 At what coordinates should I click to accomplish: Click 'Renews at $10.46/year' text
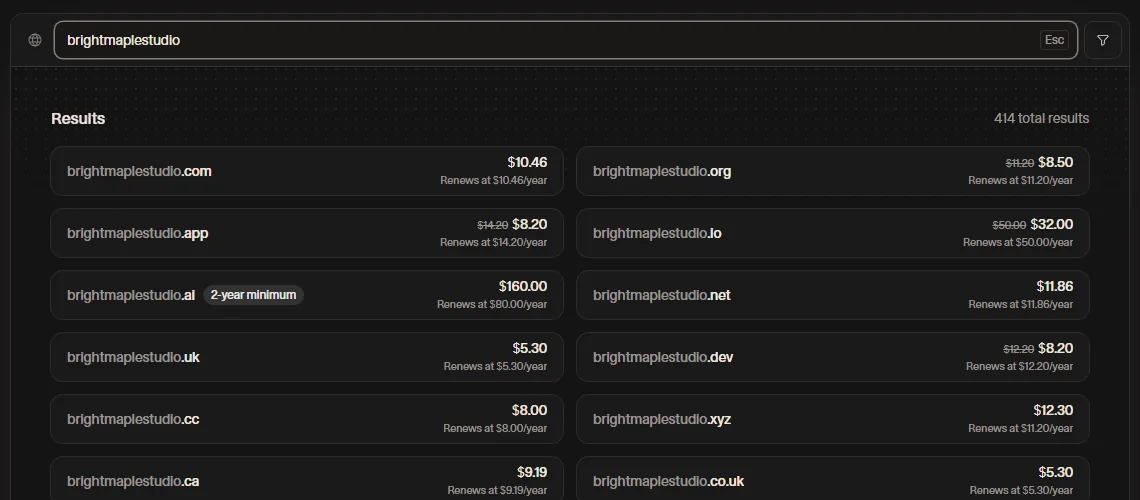coord(494,180)
